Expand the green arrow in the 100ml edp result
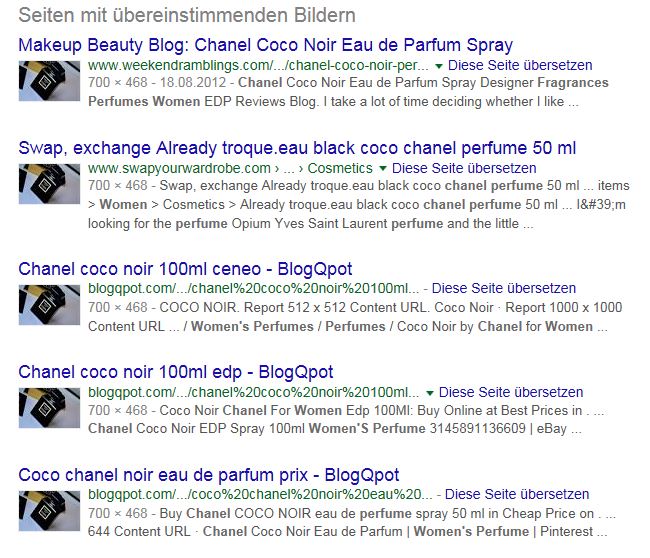This screenshot has width=650, height=558. pos(429,393)
